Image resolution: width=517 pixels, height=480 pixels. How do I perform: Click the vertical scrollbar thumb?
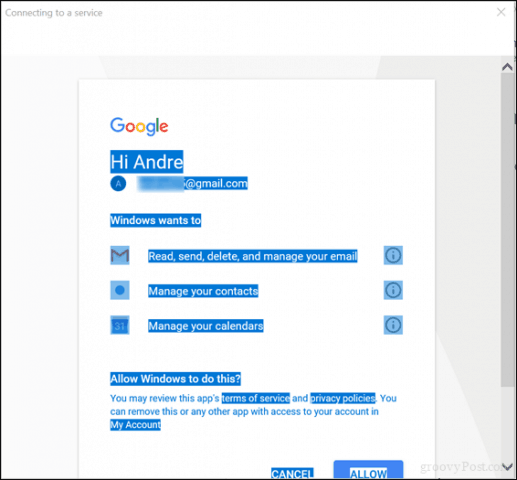pyautogui.click(x=507, y=230)
